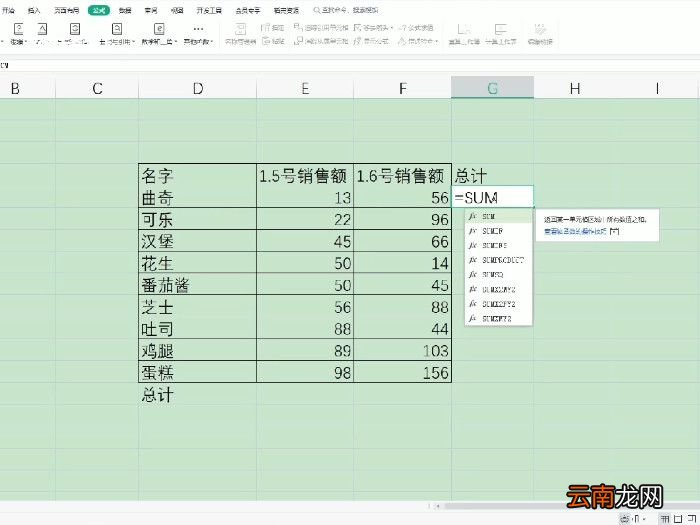Open the lookup and reference functions icon

click(x=117, y=29)
